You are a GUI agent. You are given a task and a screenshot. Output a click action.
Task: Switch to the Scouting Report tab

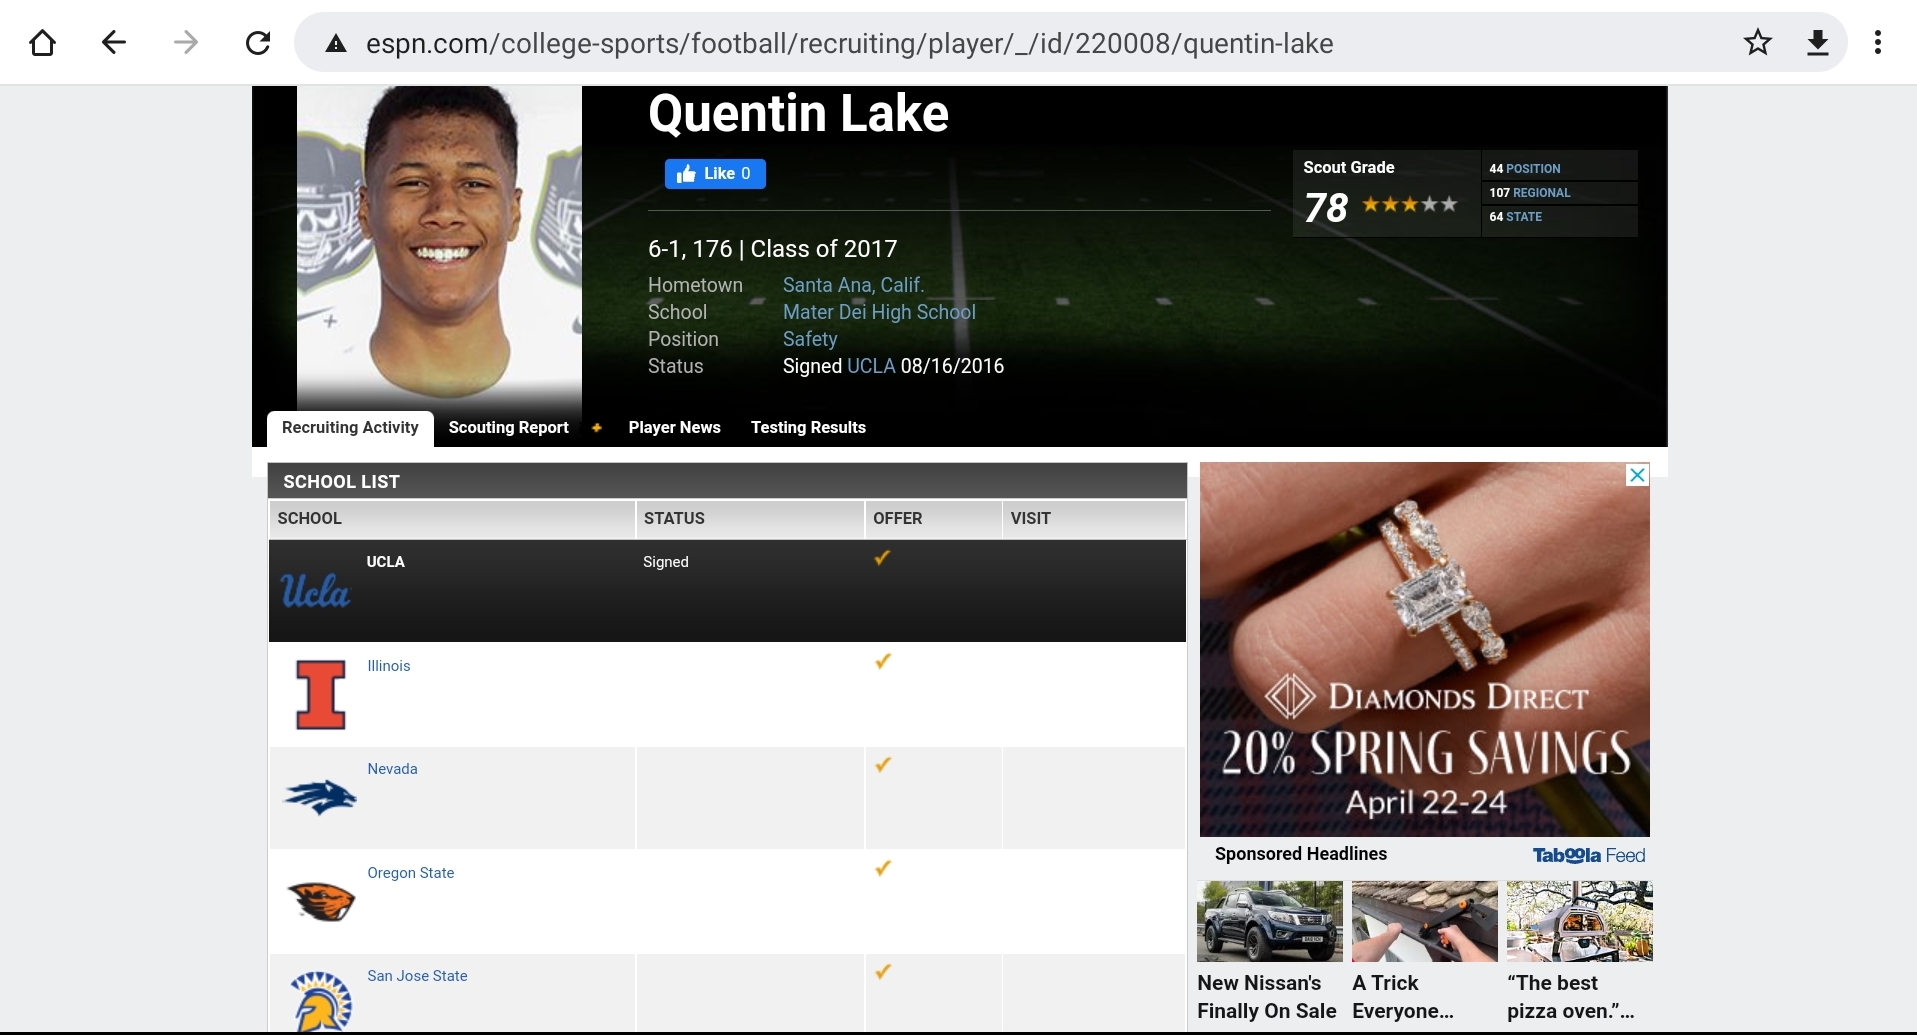pos(508,428)
